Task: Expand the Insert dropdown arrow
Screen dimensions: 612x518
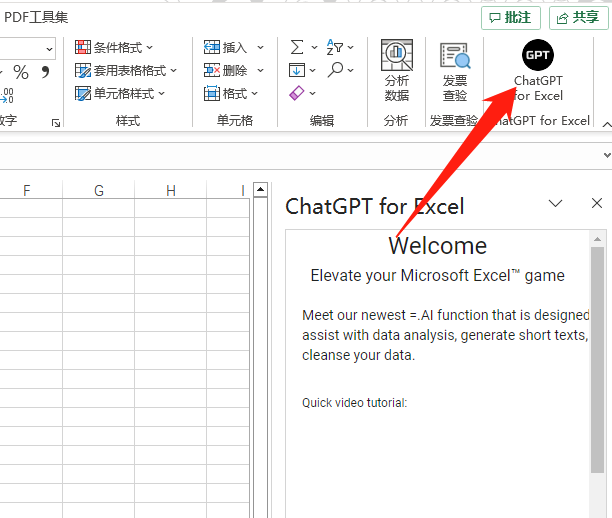Action: coord(260,48)
